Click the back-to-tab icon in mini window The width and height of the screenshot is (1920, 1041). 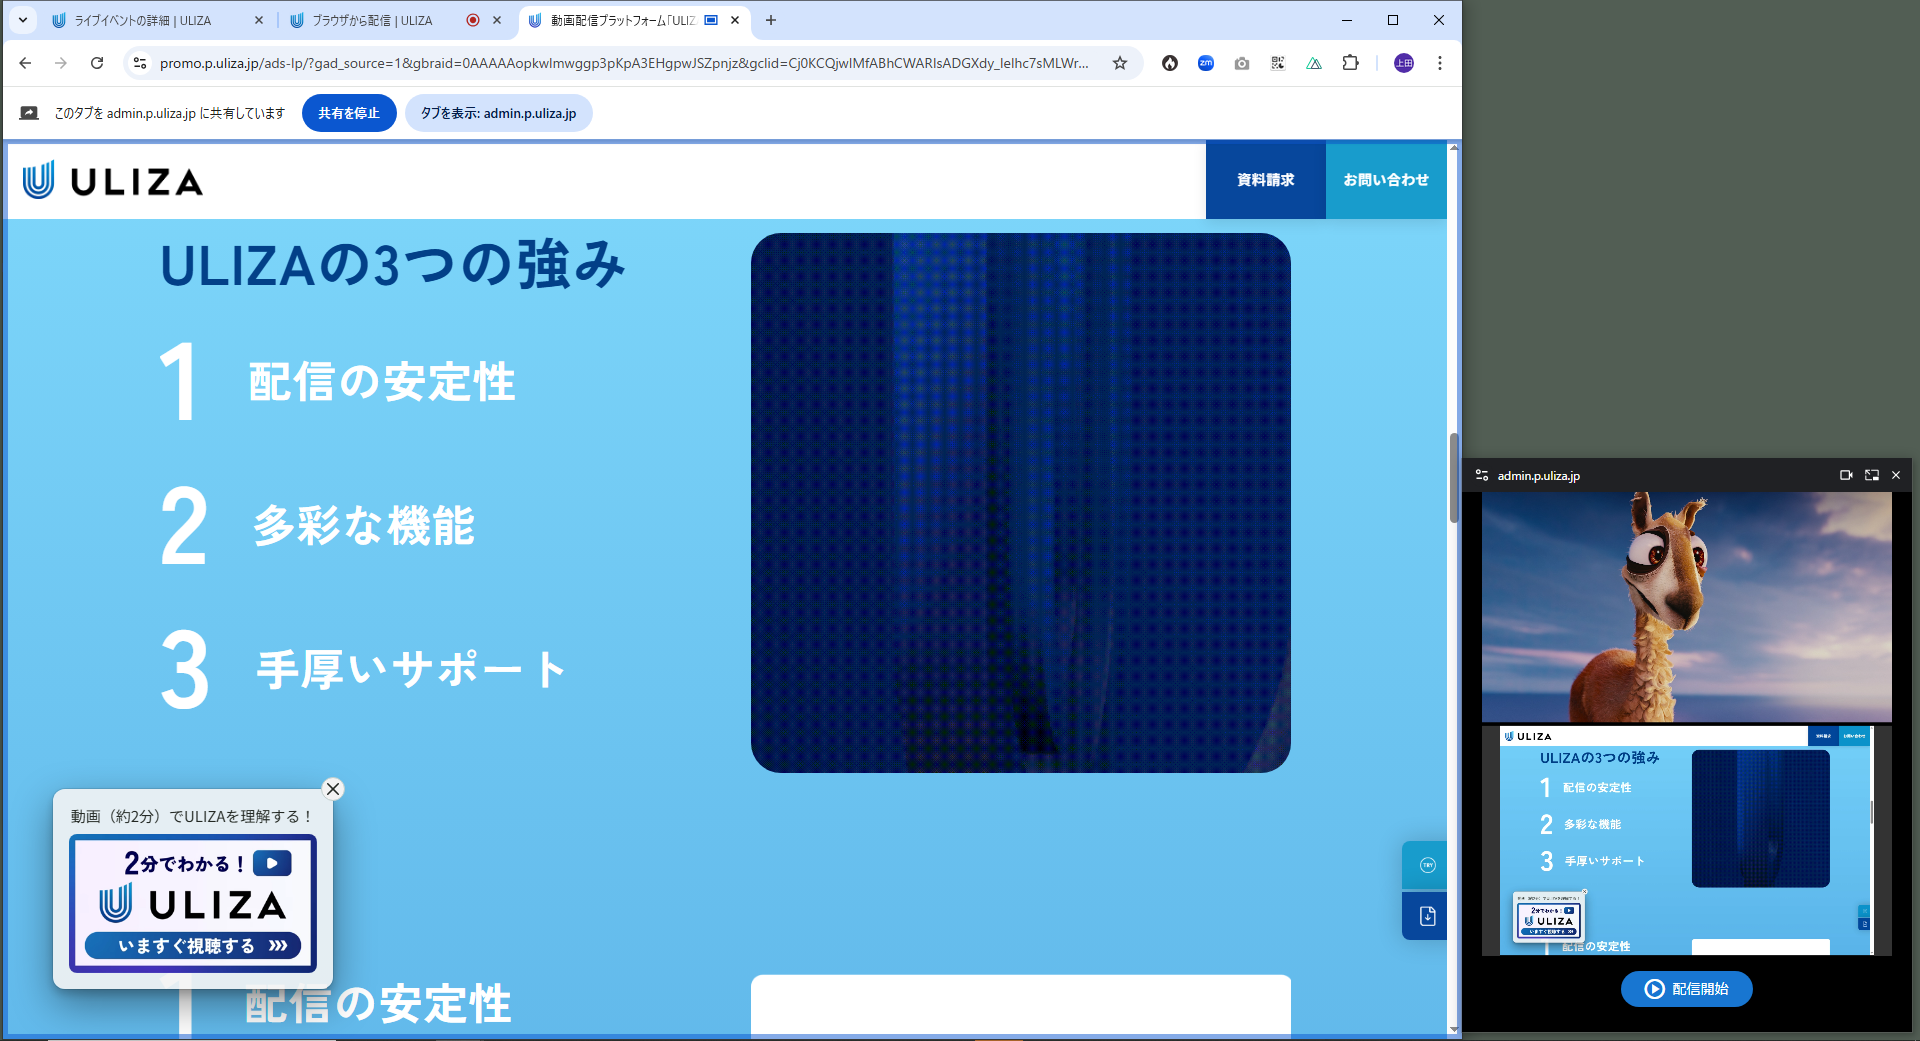click(x=1871, y=475)
